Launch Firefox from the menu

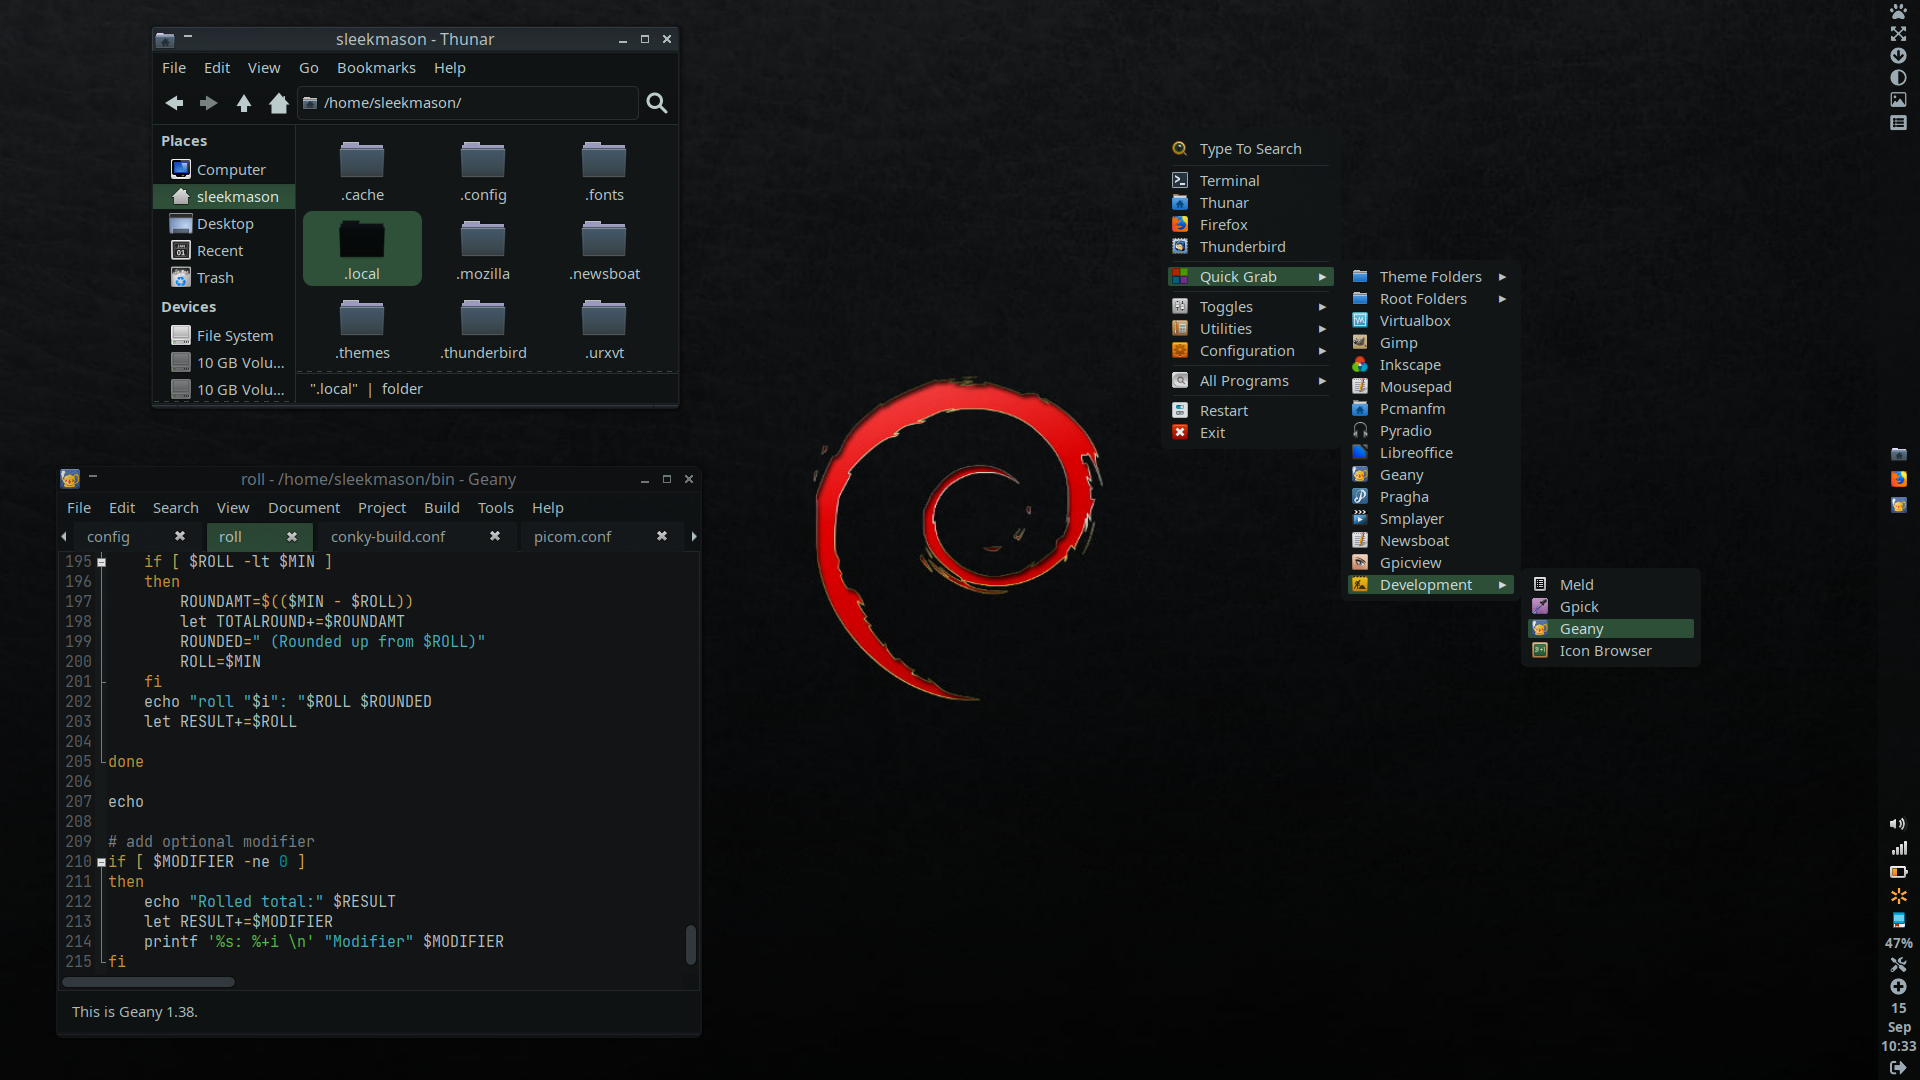point(1250,225)
